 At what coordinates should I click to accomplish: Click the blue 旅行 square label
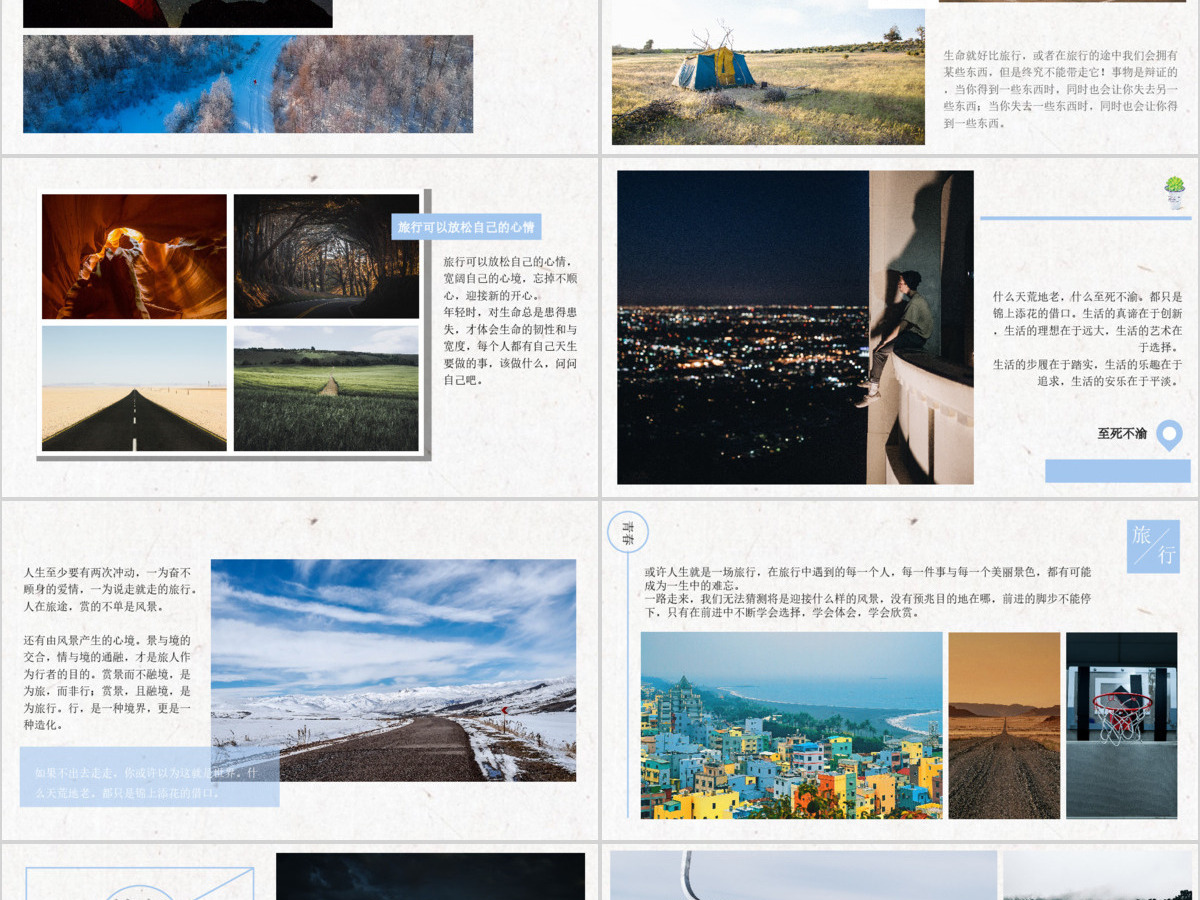1153,546
